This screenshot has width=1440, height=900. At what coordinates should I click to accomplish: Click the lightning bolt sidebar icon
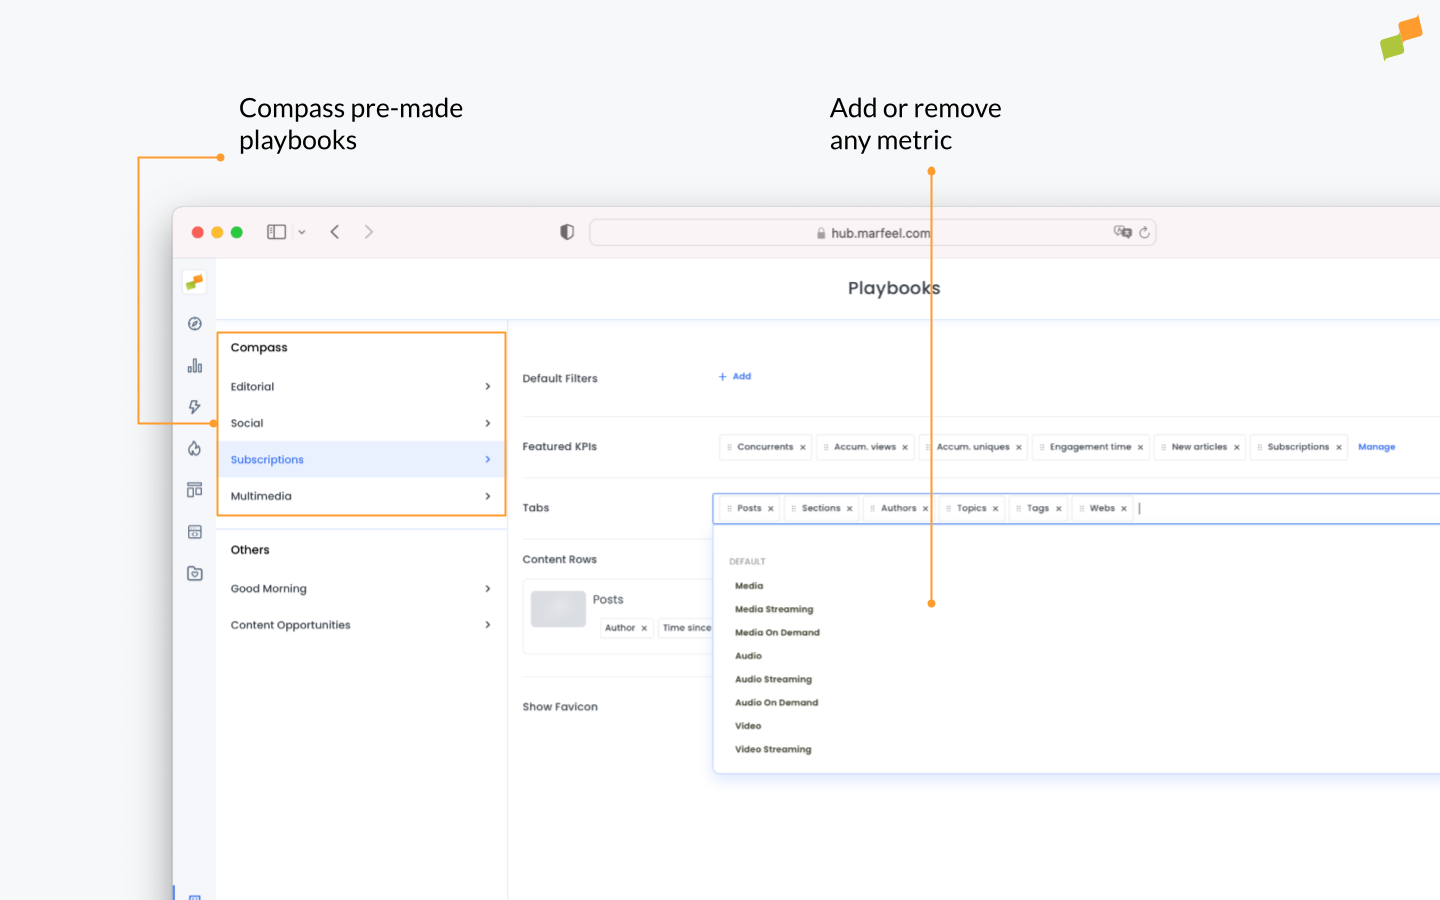(x=195, y=407)
